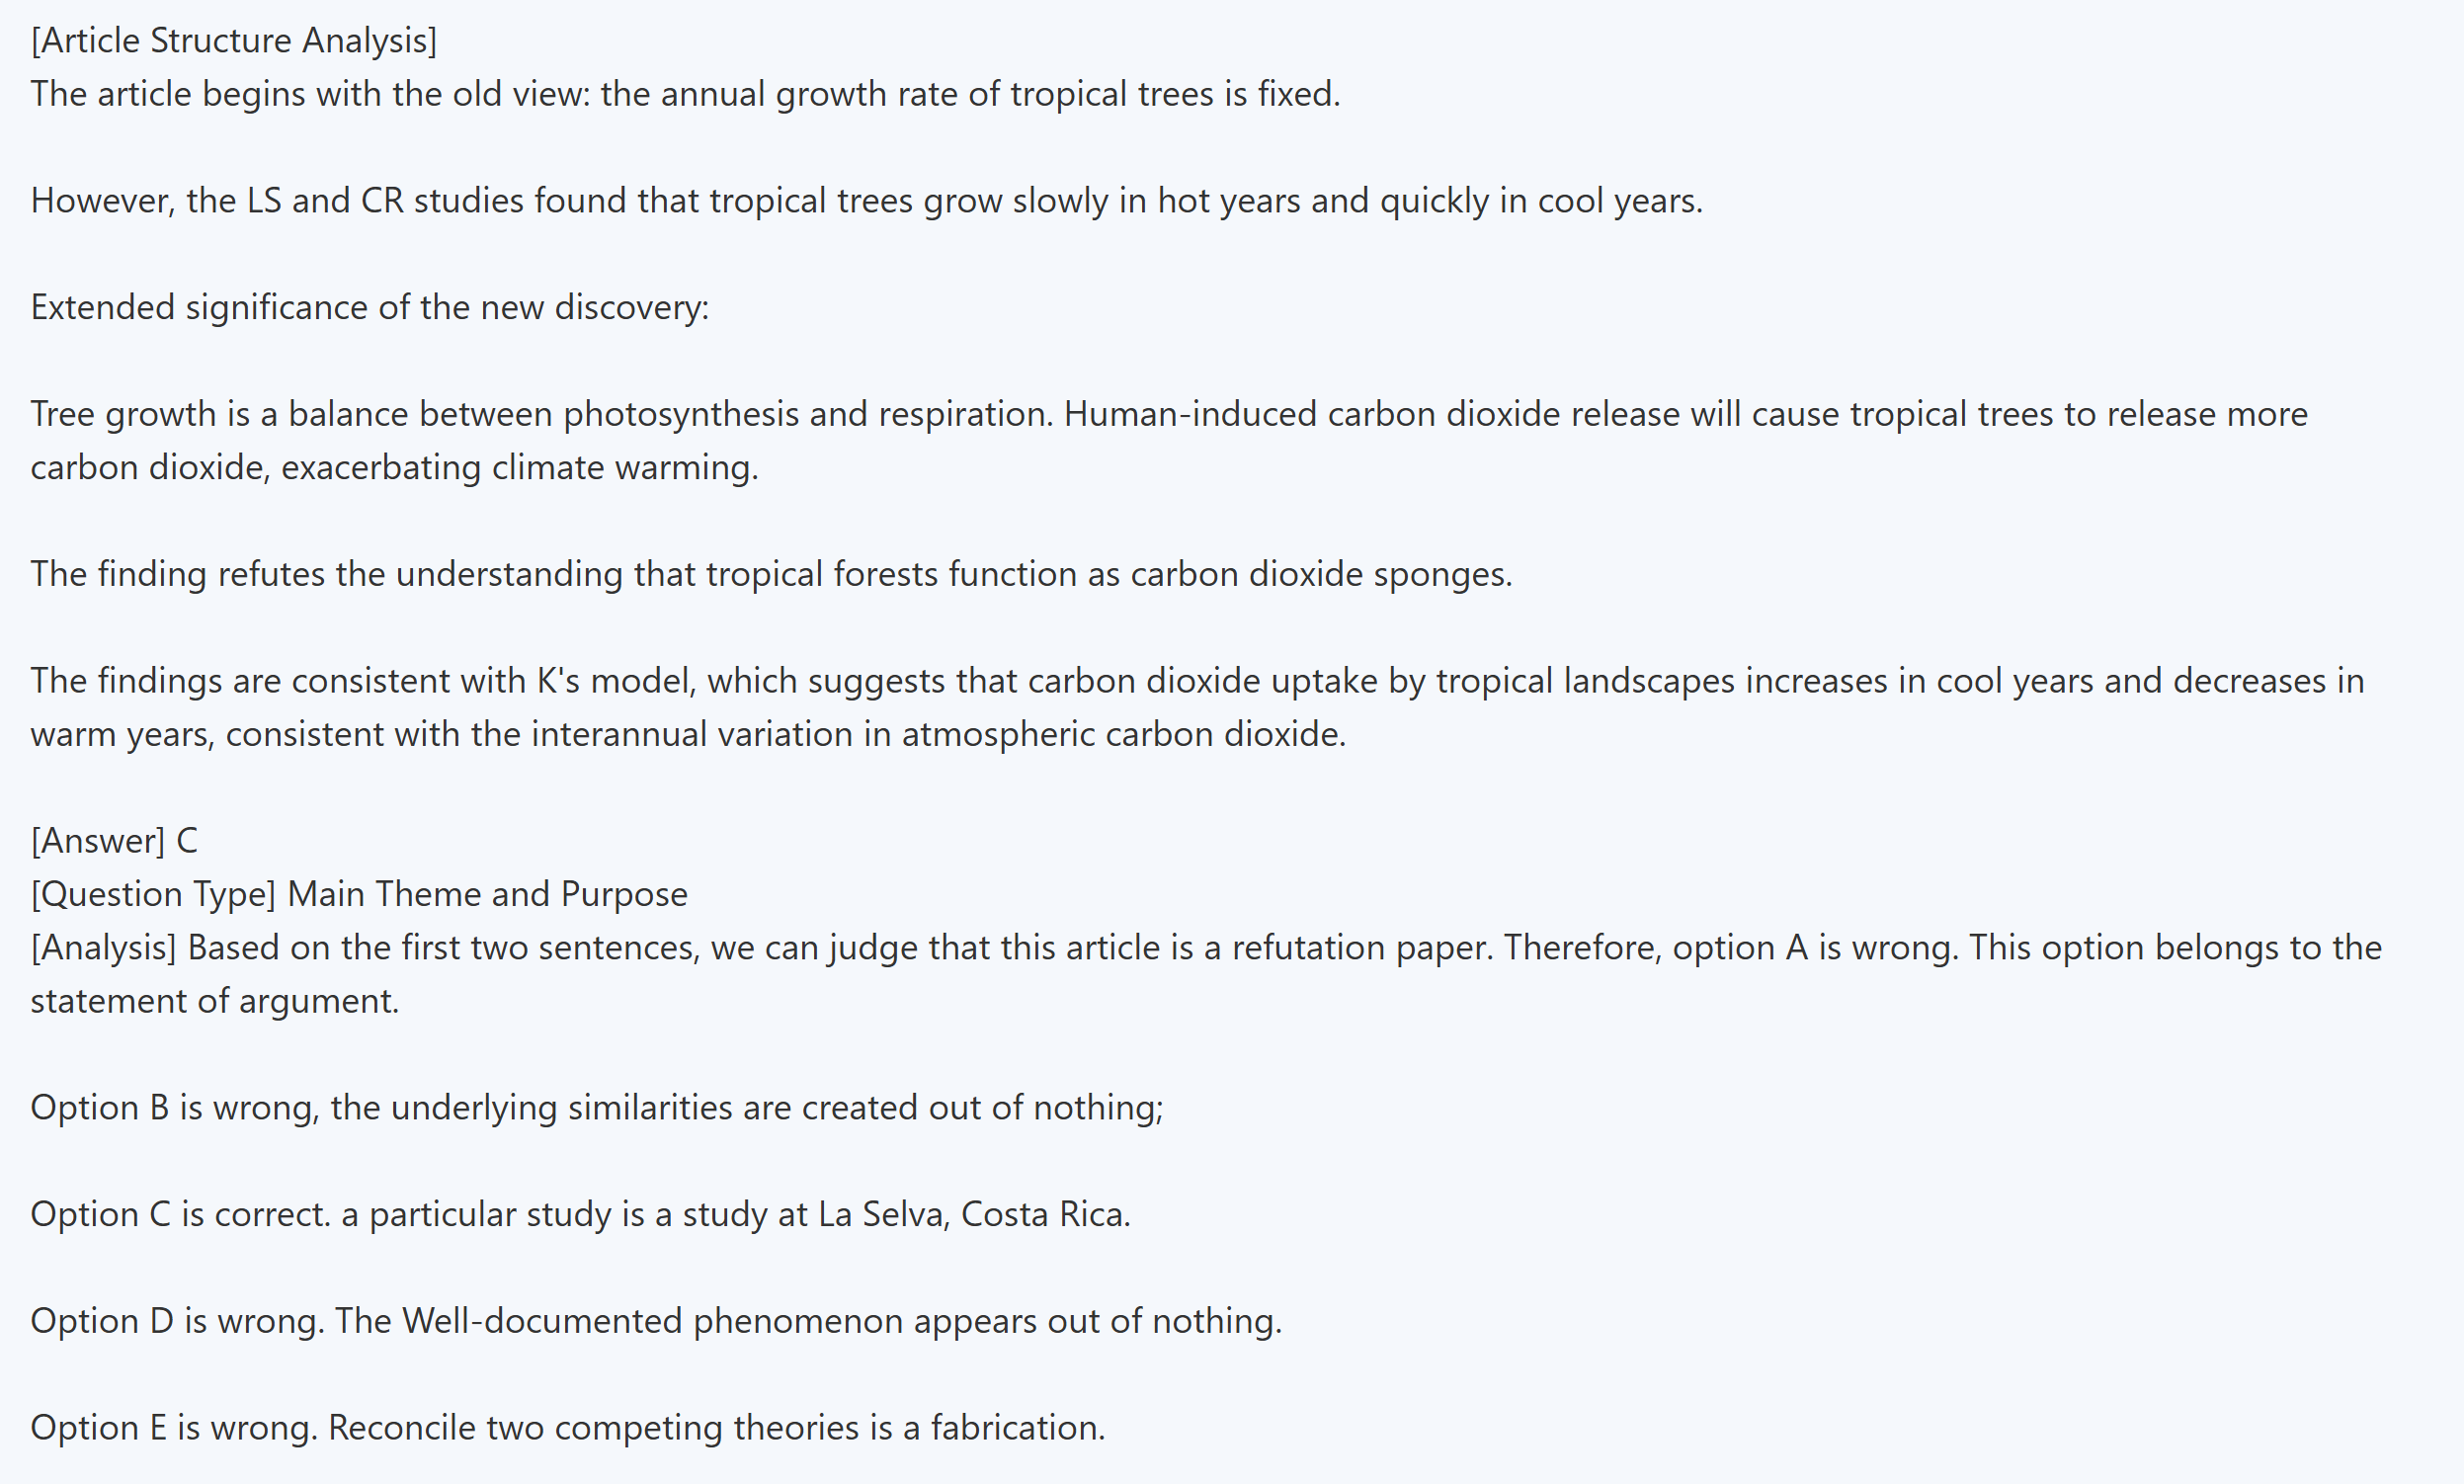Viewport: 2464px width, 1484px height.
Task: Click the Option C is correct text
Action: point(180,1214)
